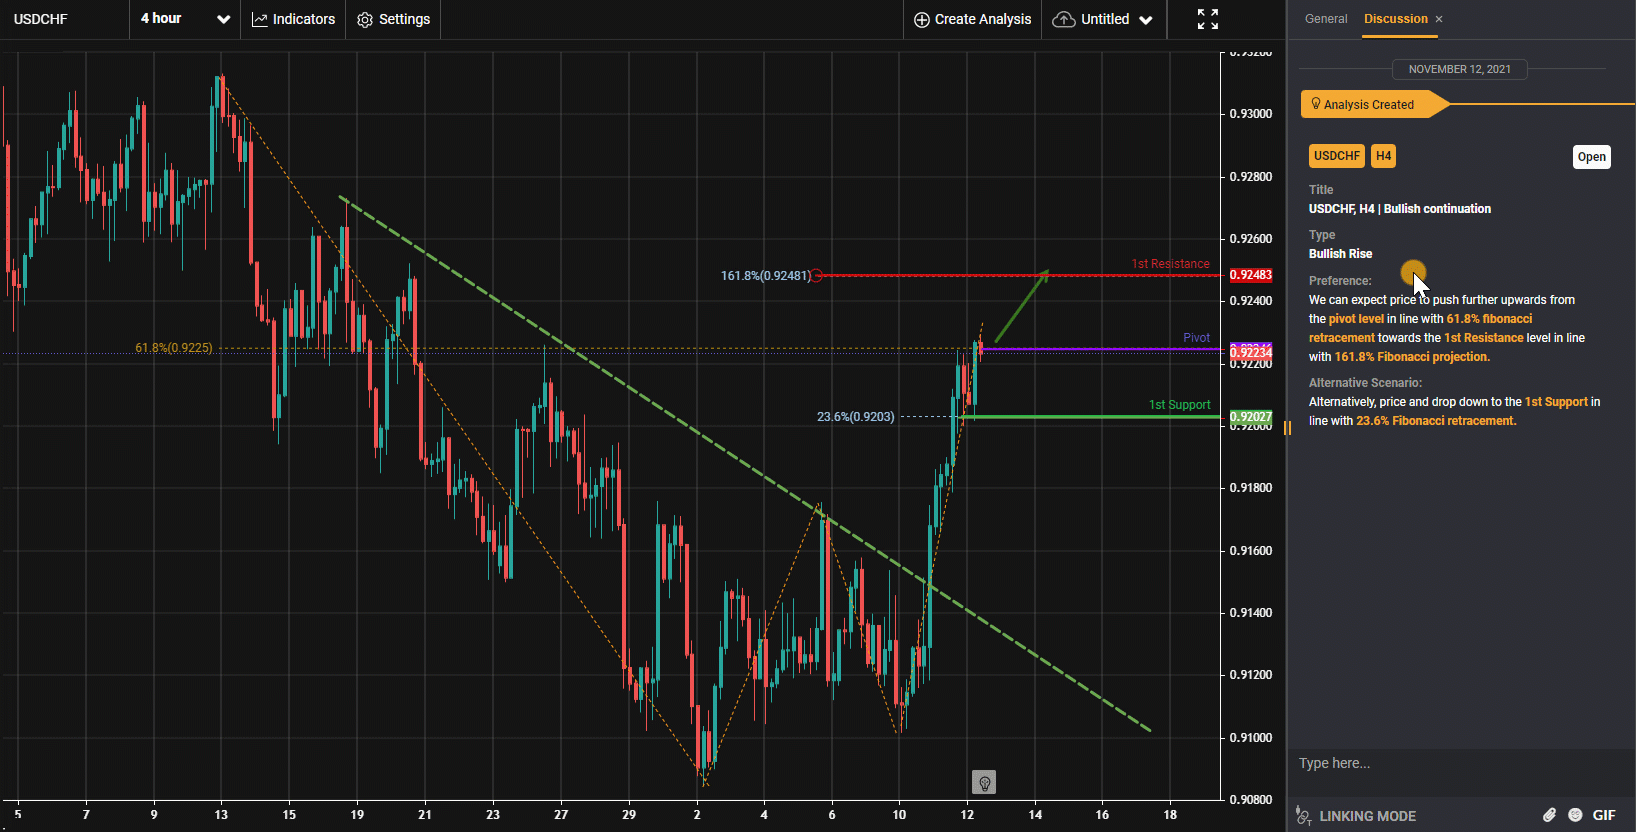Click the 161.8%(0.92481) Fibonacci label
This screenshot has width=1636, height=832.
(766, 276)
